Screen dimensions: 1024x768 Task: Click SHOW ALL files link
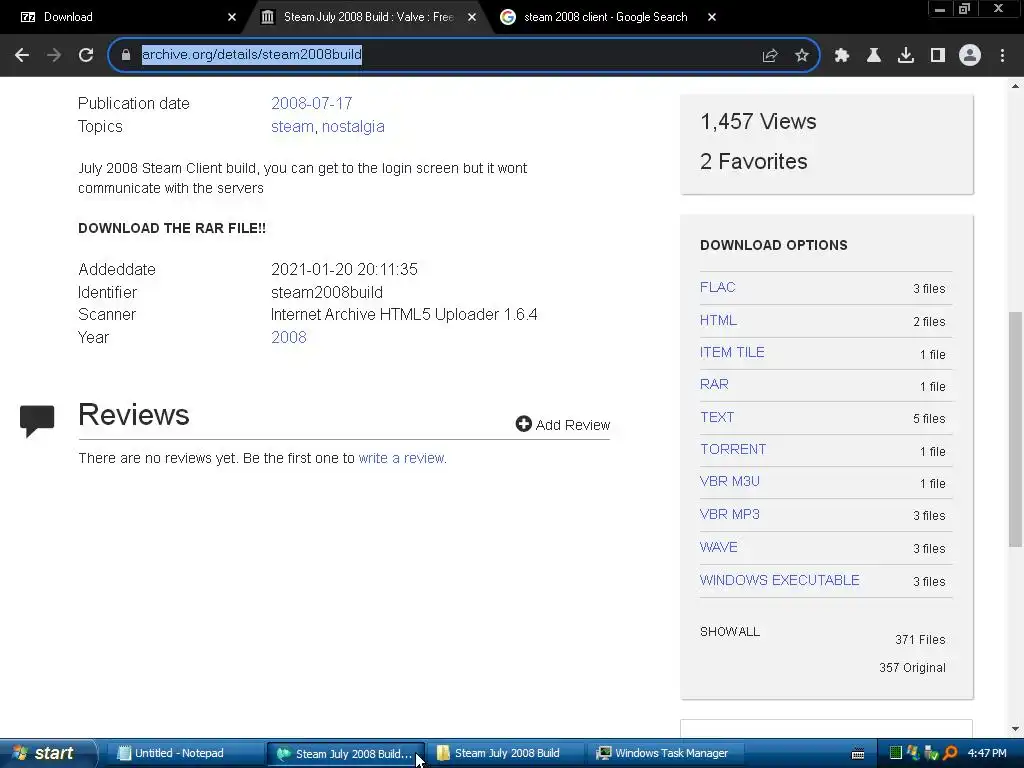[729, 632]
